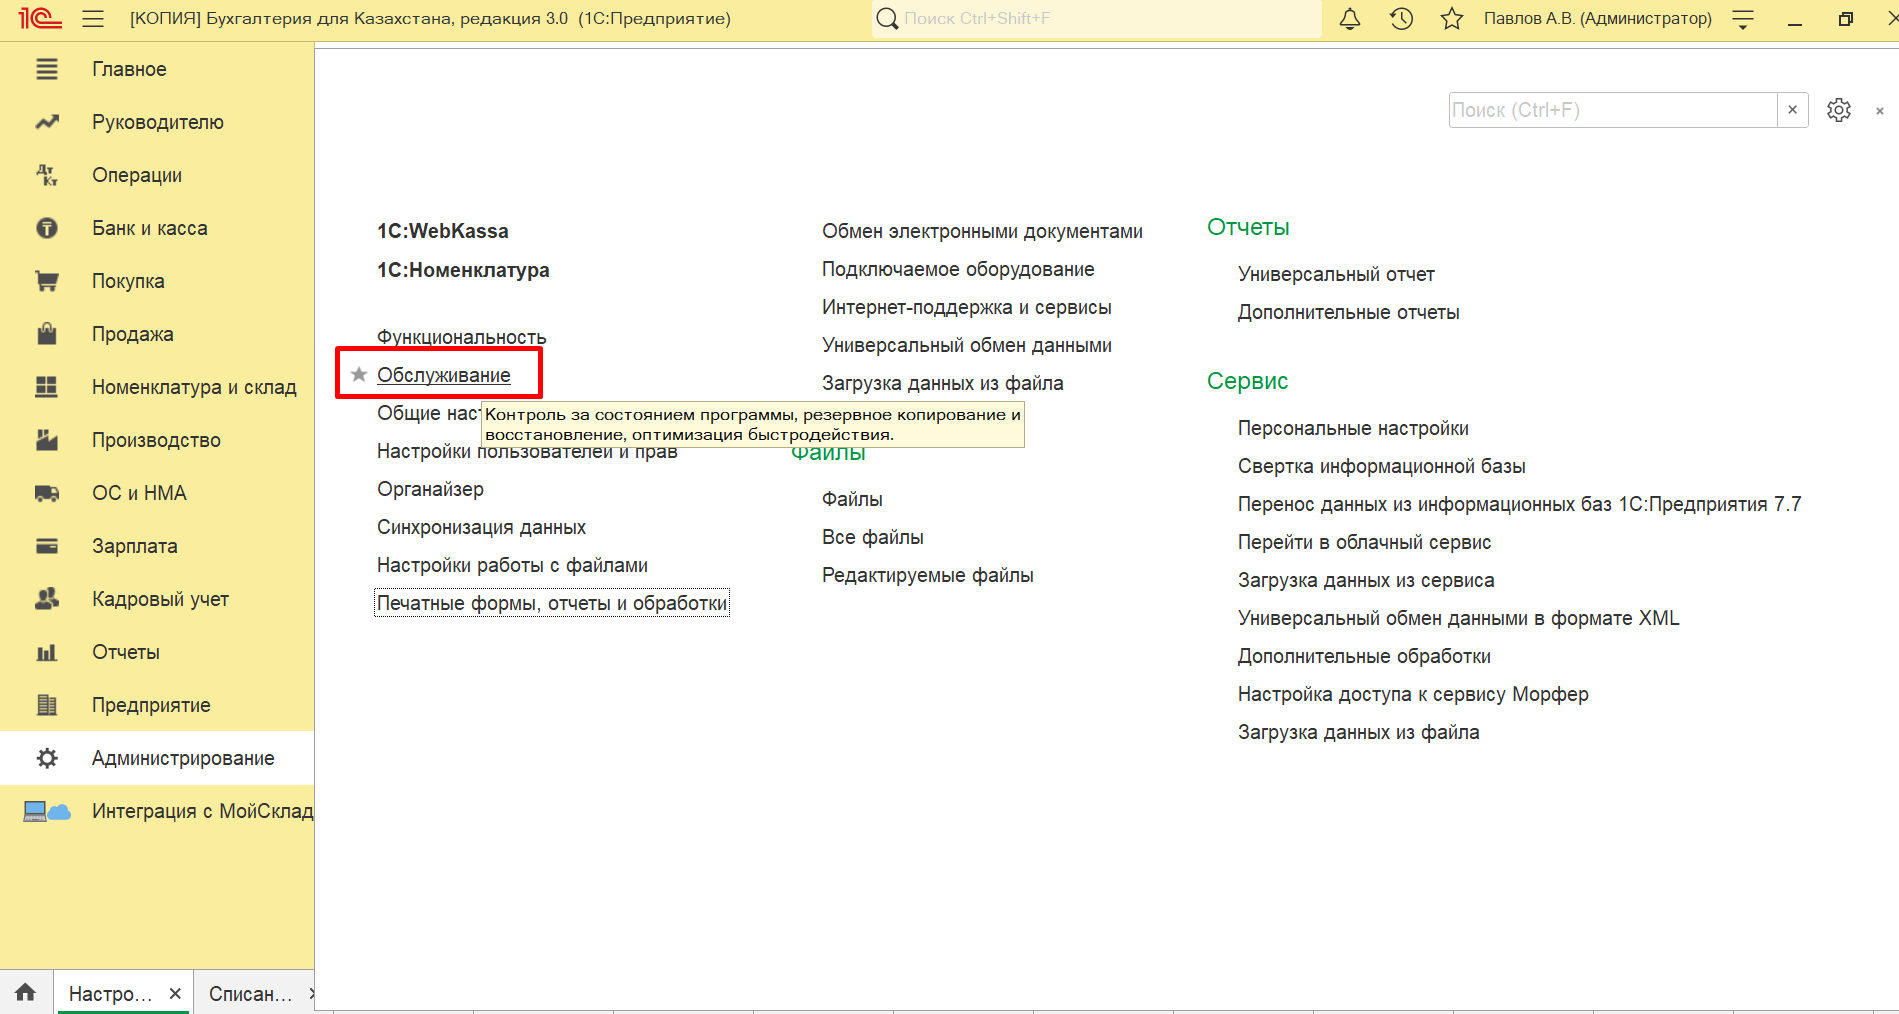This screenshot has height=1014, width=1899.
Task: Open Настройки работы с файлами
Action: click(x=512, y=565)
